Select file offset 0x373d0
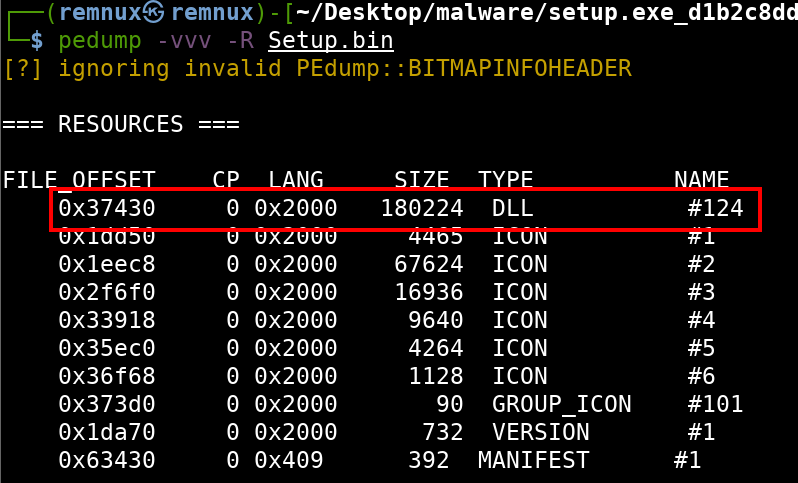Viewport: 798px width, 483px height. 107,404
